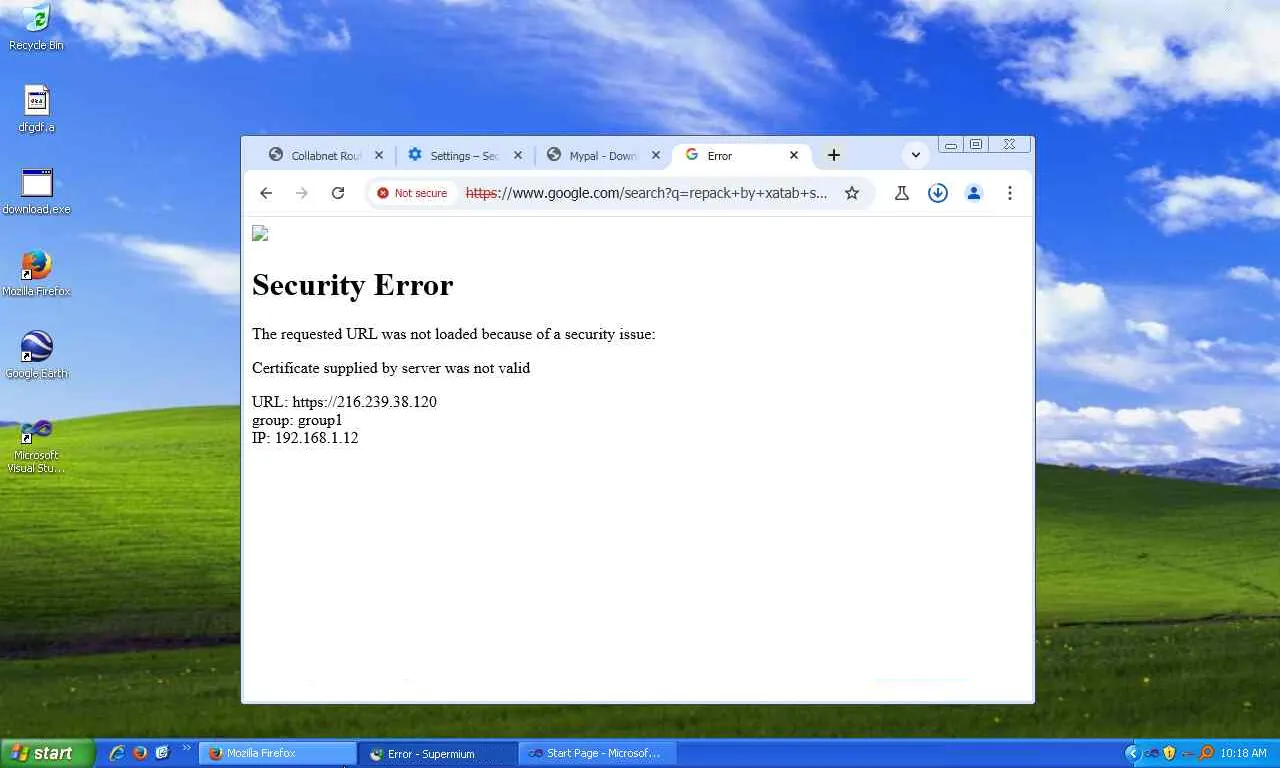Click the browser forward arrow
This screenshot has height=768, width=1280.
(x=302, y=193)
